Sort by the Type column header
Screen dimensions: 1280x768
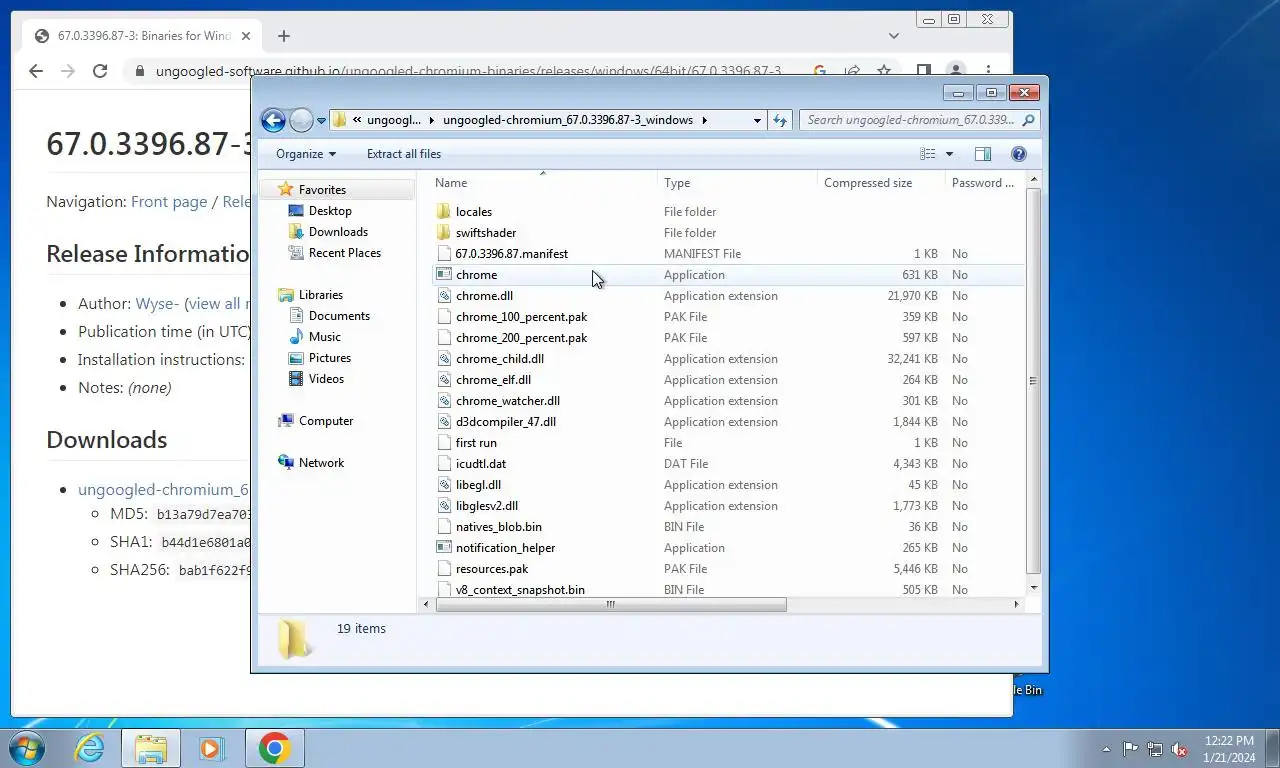(738, 183)
